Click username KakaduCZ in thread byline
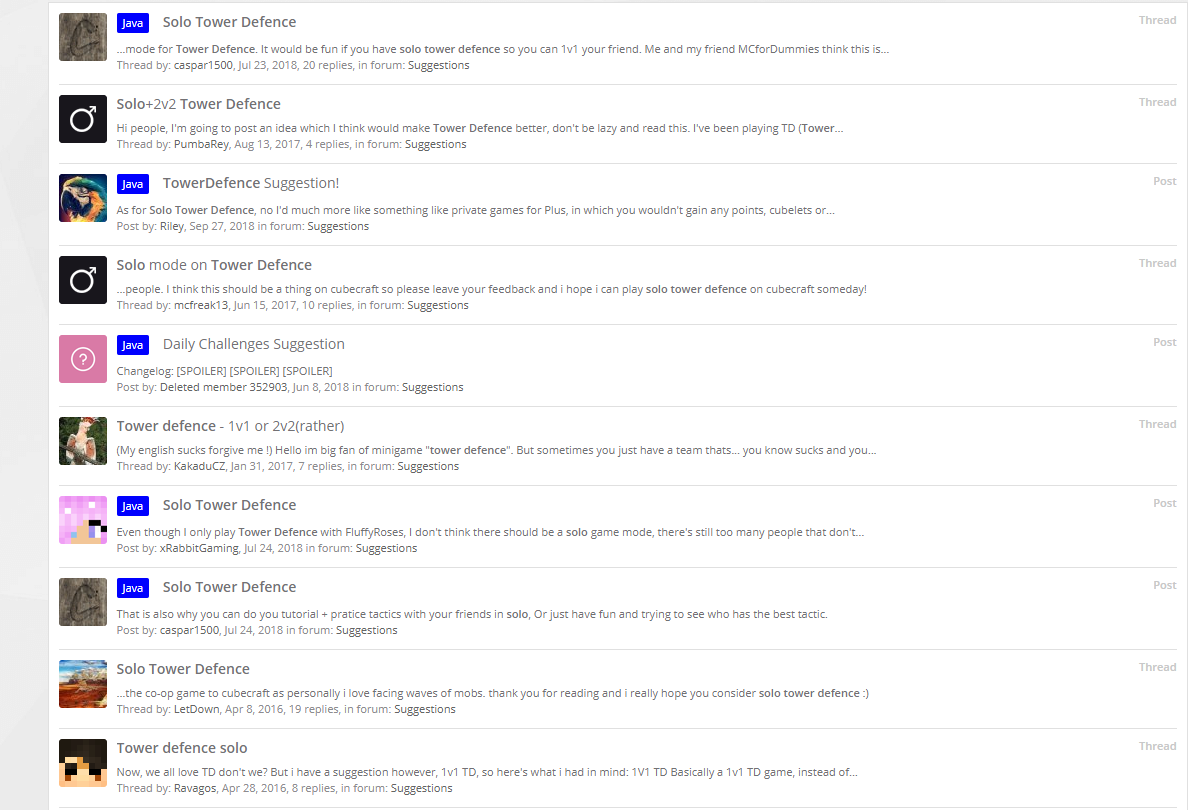 pyautogui.click(x=199, y=466)
